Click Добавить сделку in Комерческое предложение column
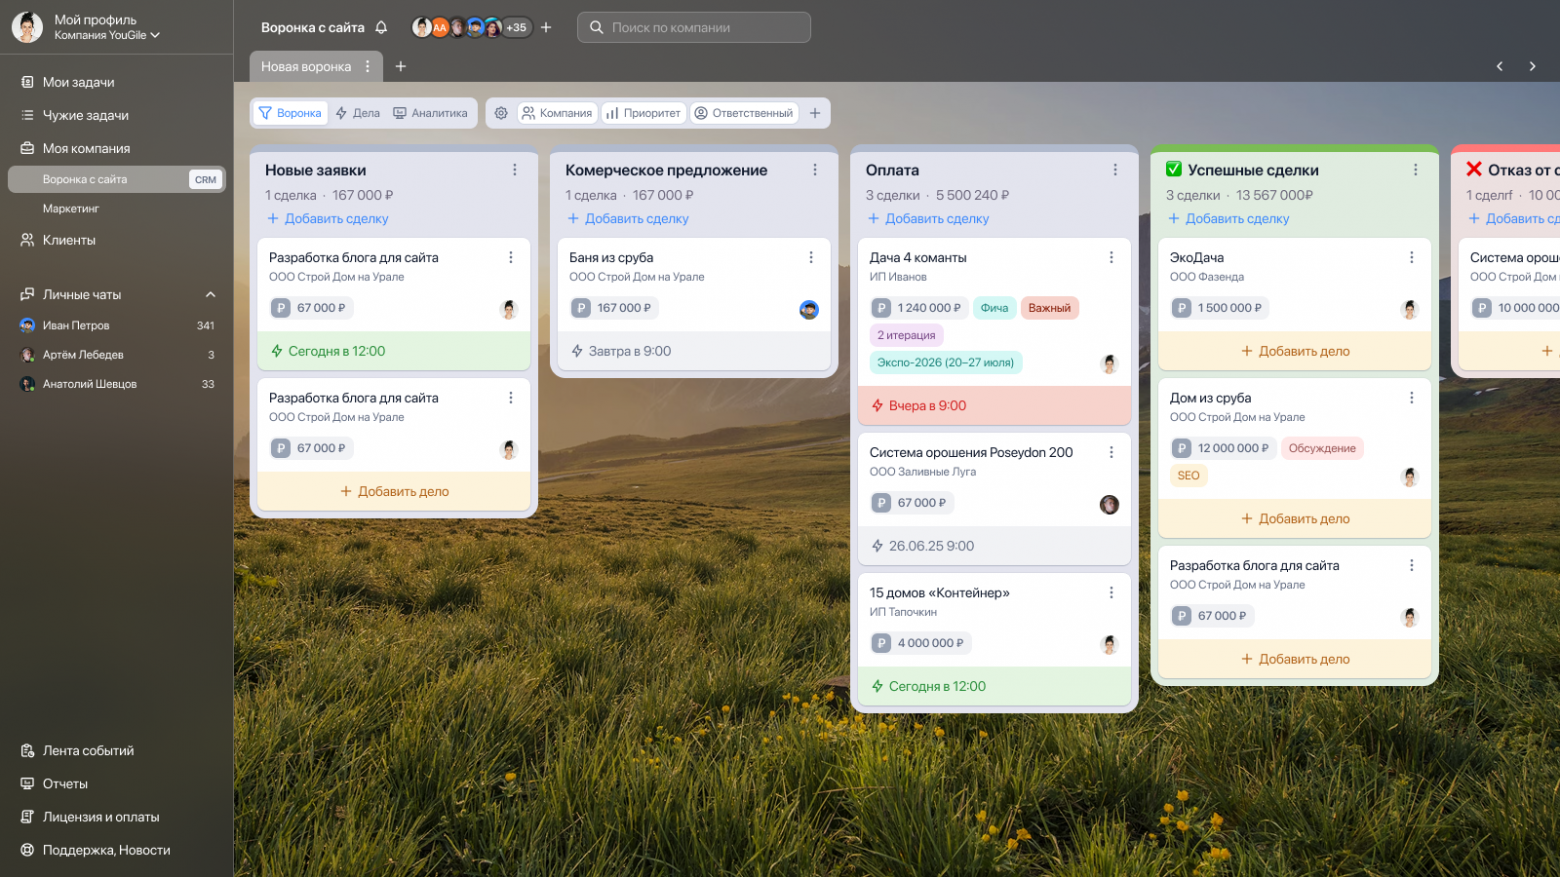Screen dimensions: 1560x877 [x=628, y=219]
